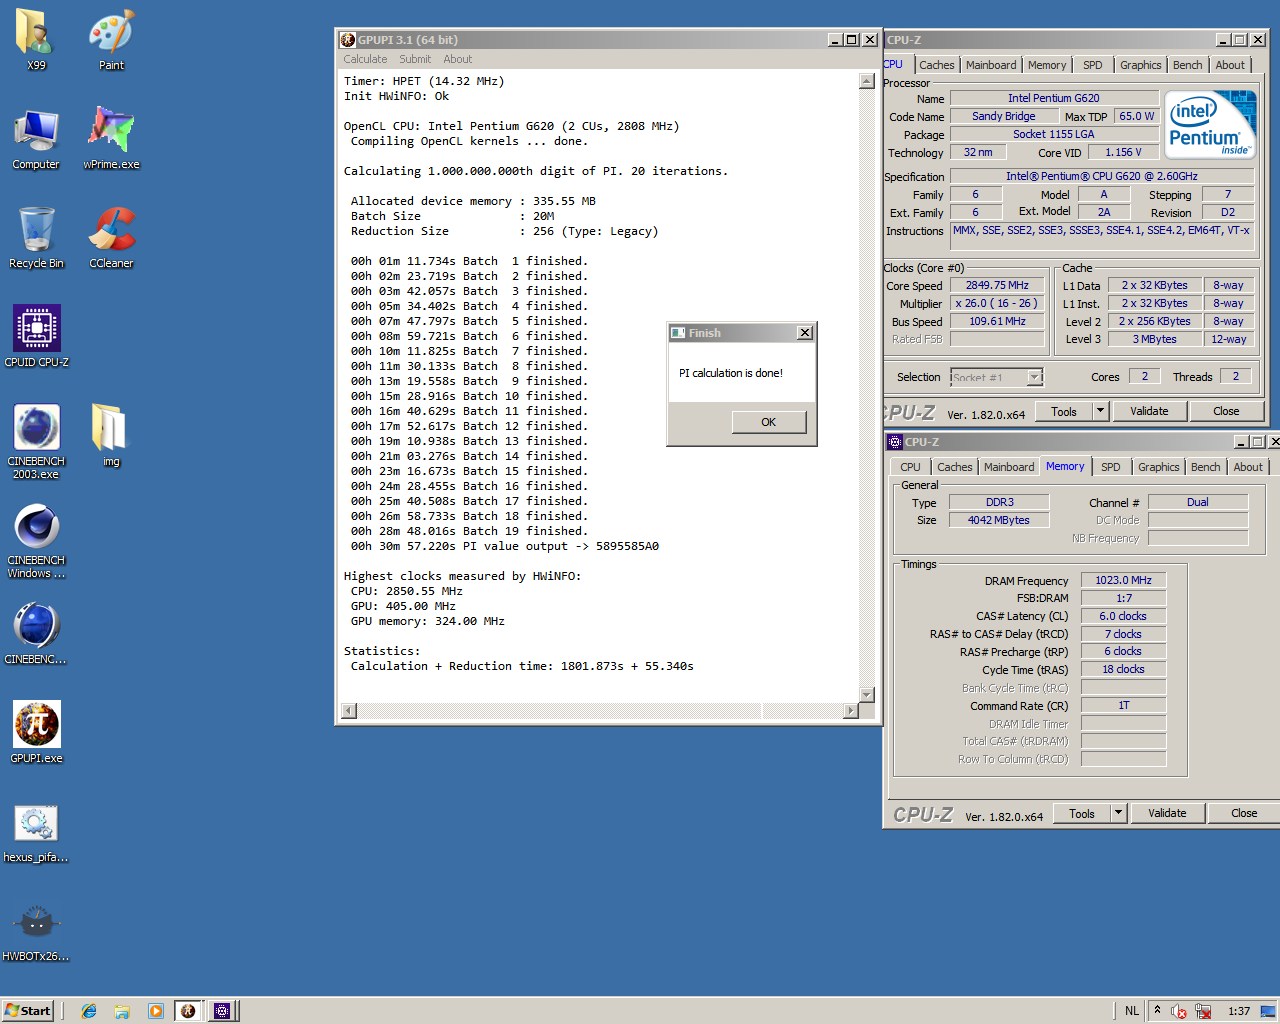Click Close button in the upper CPU-Z window
The width and height of the screenshot is (1280, 1024).
[1226, 411]
